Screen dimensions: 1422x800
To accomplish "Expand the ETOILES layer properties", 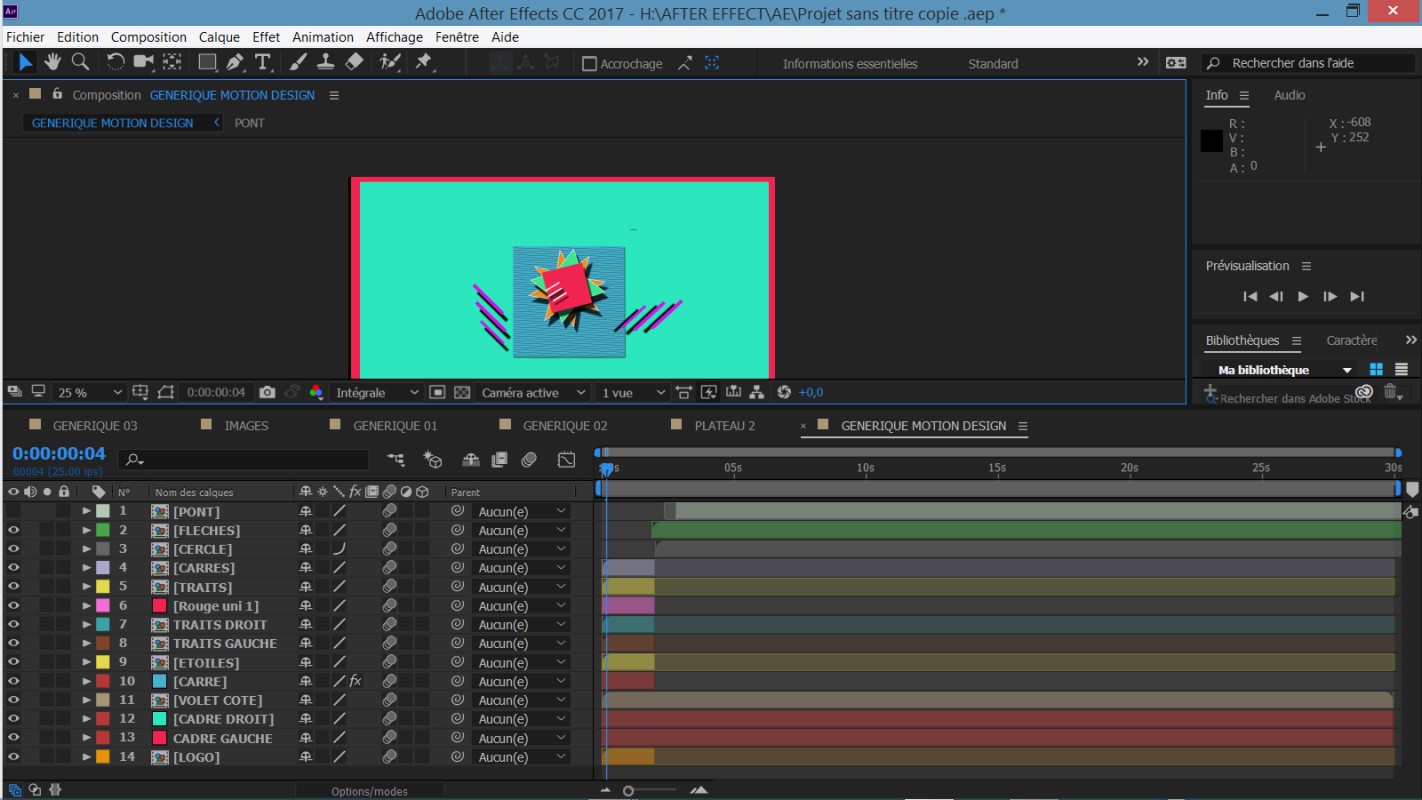I will [87, 662].
